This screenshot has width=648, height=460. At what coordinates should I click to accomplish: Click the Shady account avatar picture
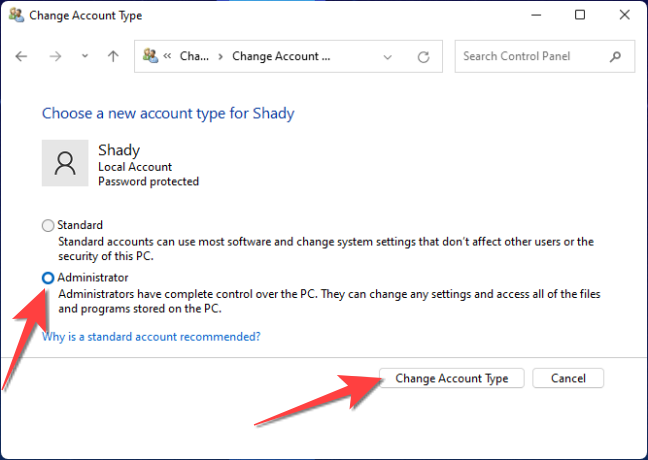(66, 163)
